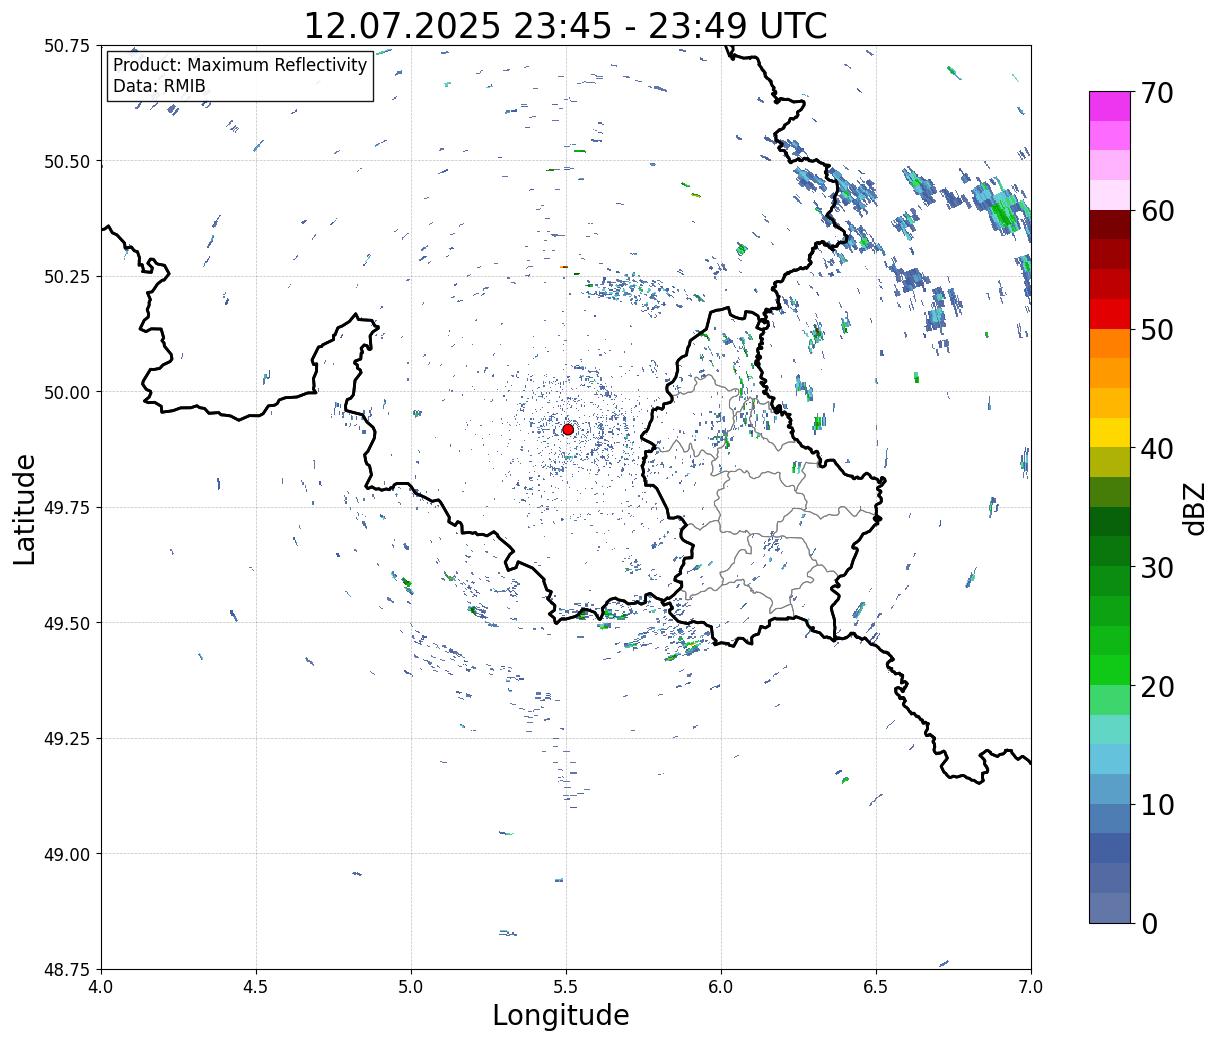Click the latitude tick label 49.00
Image resolution: width=1219 pixels, height=1040 pixels.
[x=66, y=854]
